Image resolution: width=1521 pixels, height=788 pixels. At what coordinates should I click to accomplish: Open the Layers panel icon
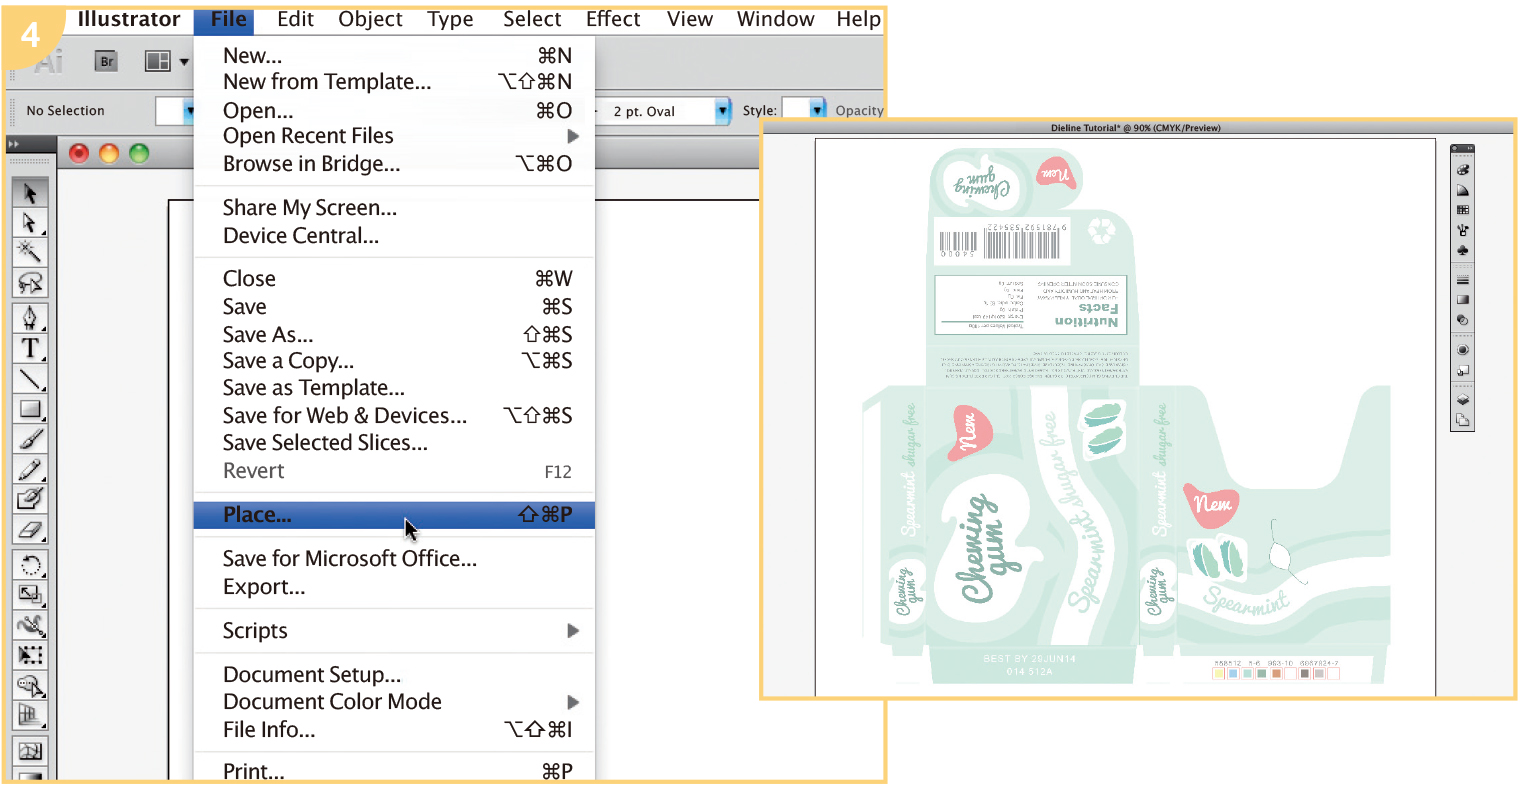pos(1463,400)
